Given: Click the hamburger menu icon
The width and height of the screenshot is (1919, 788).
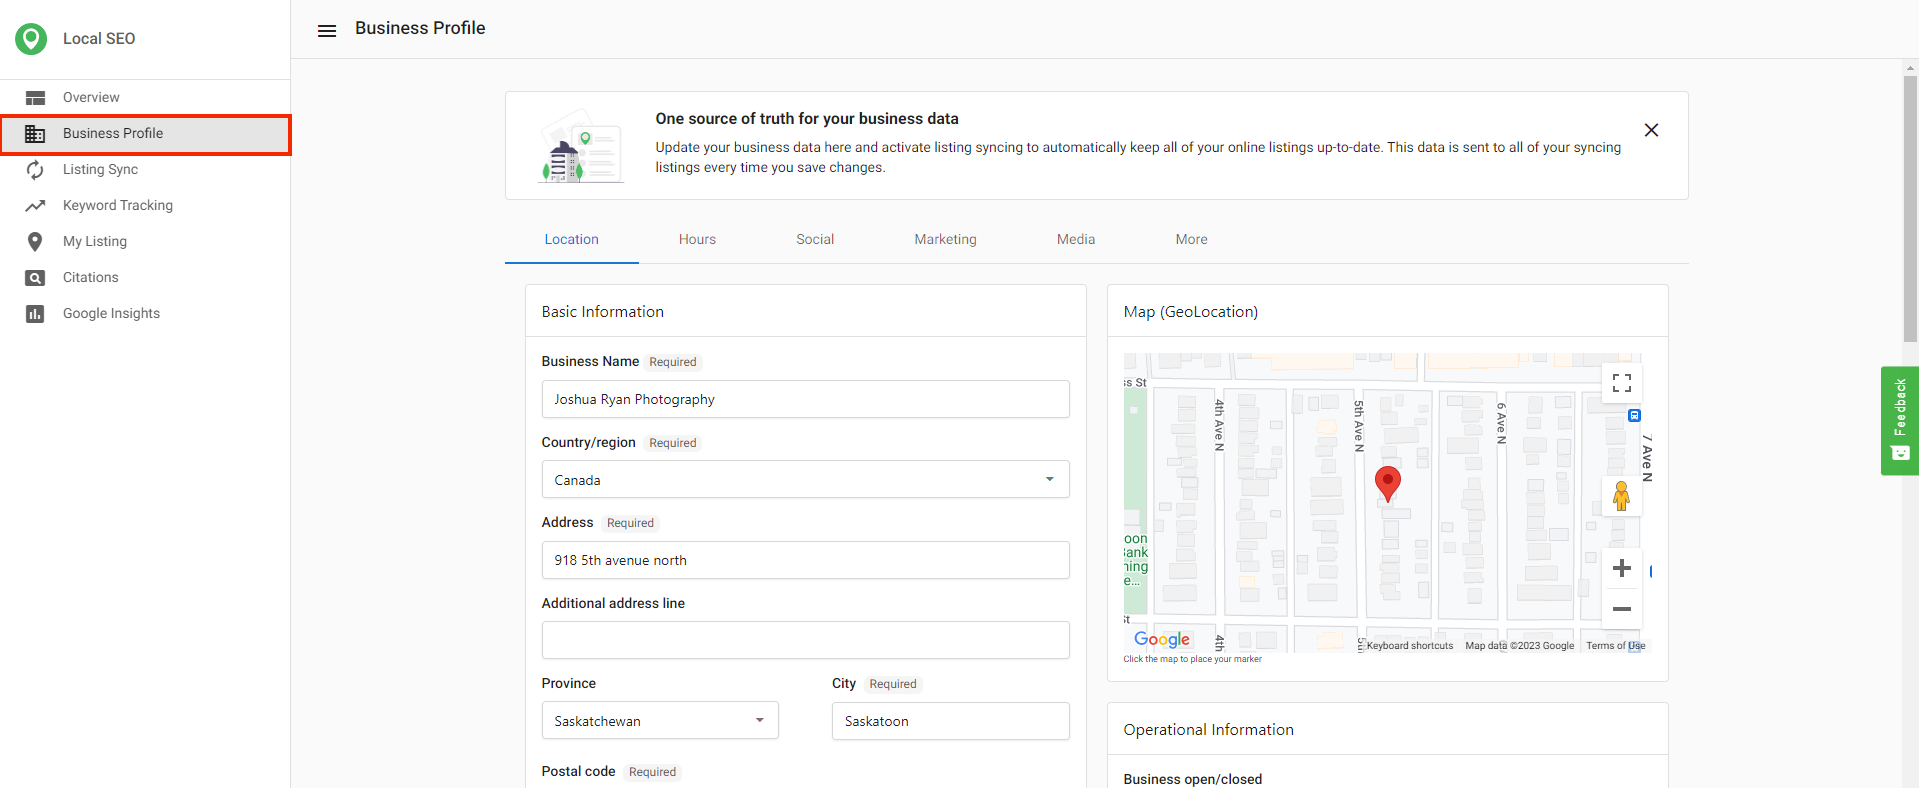Looking at the screenshot, I should [327, 31].
